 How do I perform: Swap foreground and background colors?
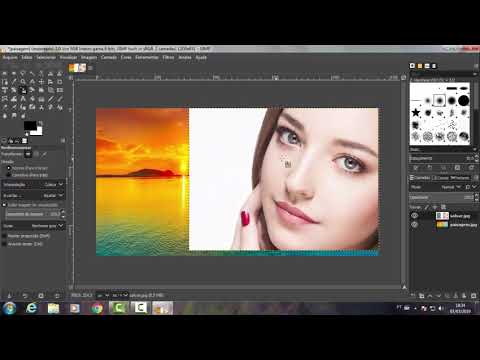[x=40, y=123]
